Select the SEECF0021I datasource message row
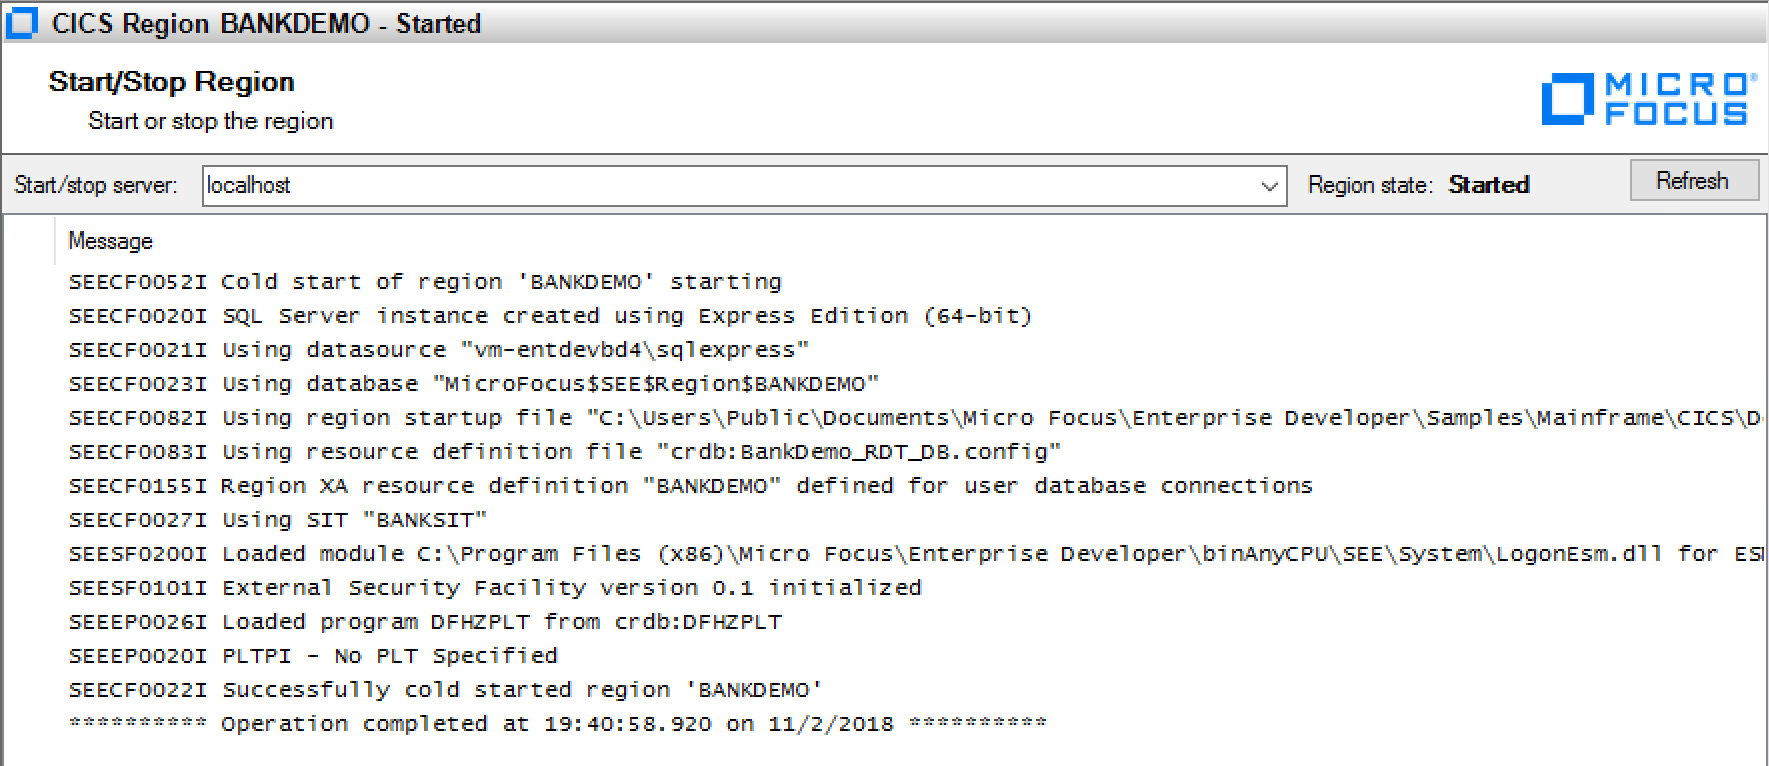 coord(435,349)
